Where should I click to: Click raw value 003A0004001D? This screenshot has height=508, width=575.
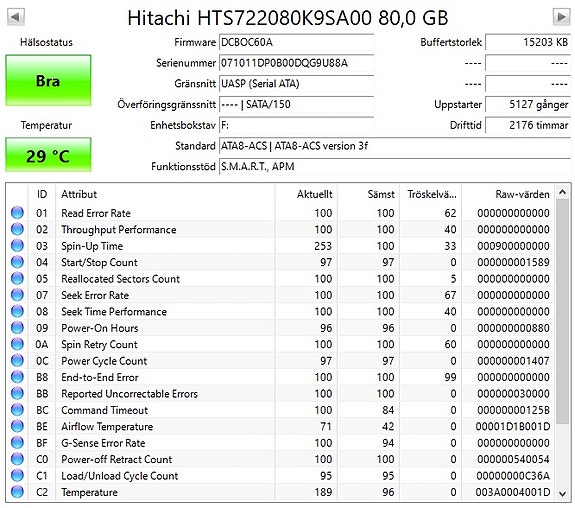point(513,492)
